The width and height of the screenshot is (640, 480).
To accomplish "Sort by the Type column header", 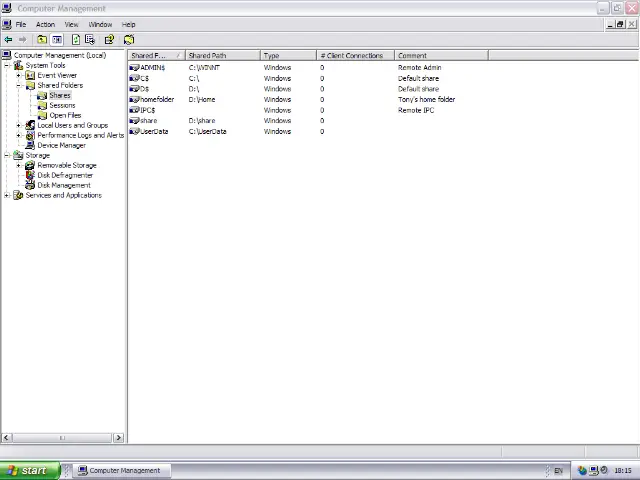I will point(289,56).
